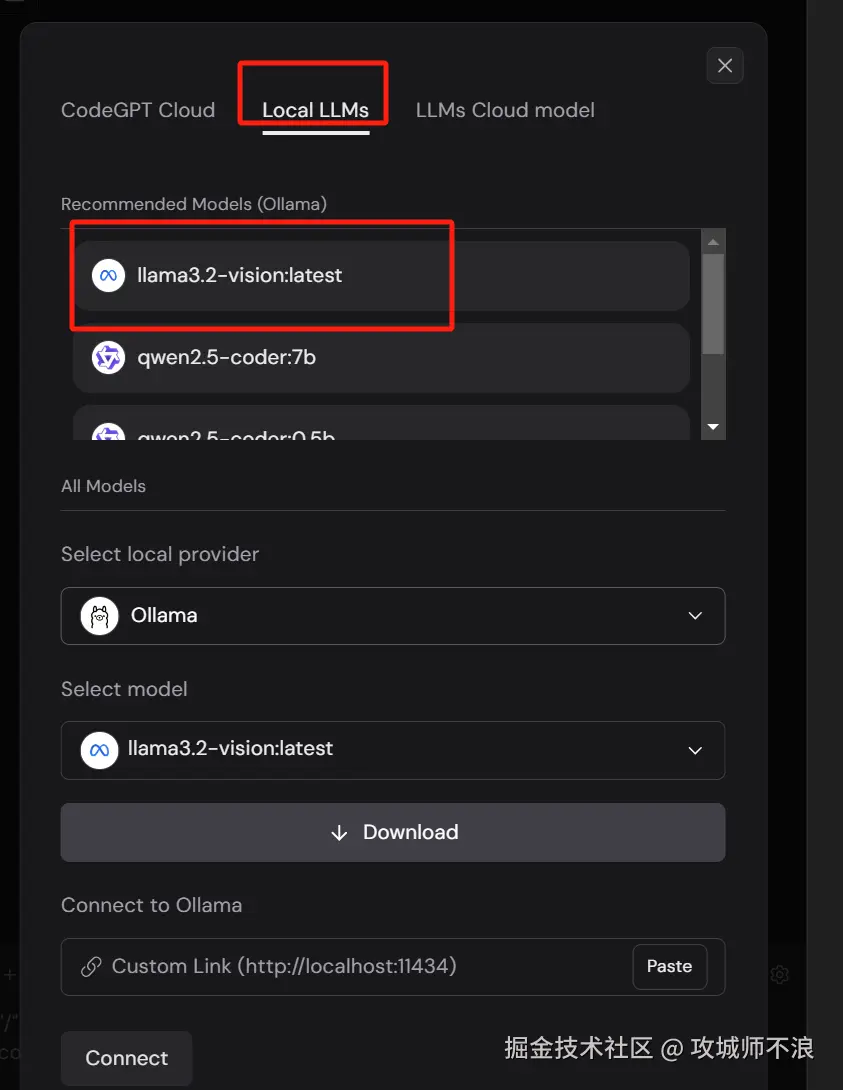Expand the Select model dropdown chevron
843x1090 pixels.
point(695,750)
